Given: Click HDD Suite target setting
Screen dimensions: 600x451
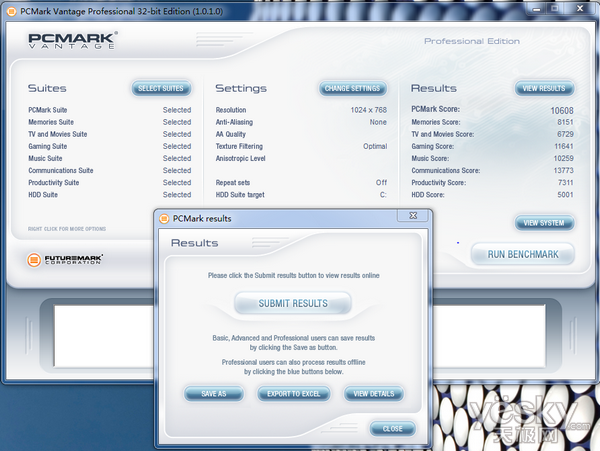Looking at the screenshot, I should pyautogui.click(x=240, y=195).
